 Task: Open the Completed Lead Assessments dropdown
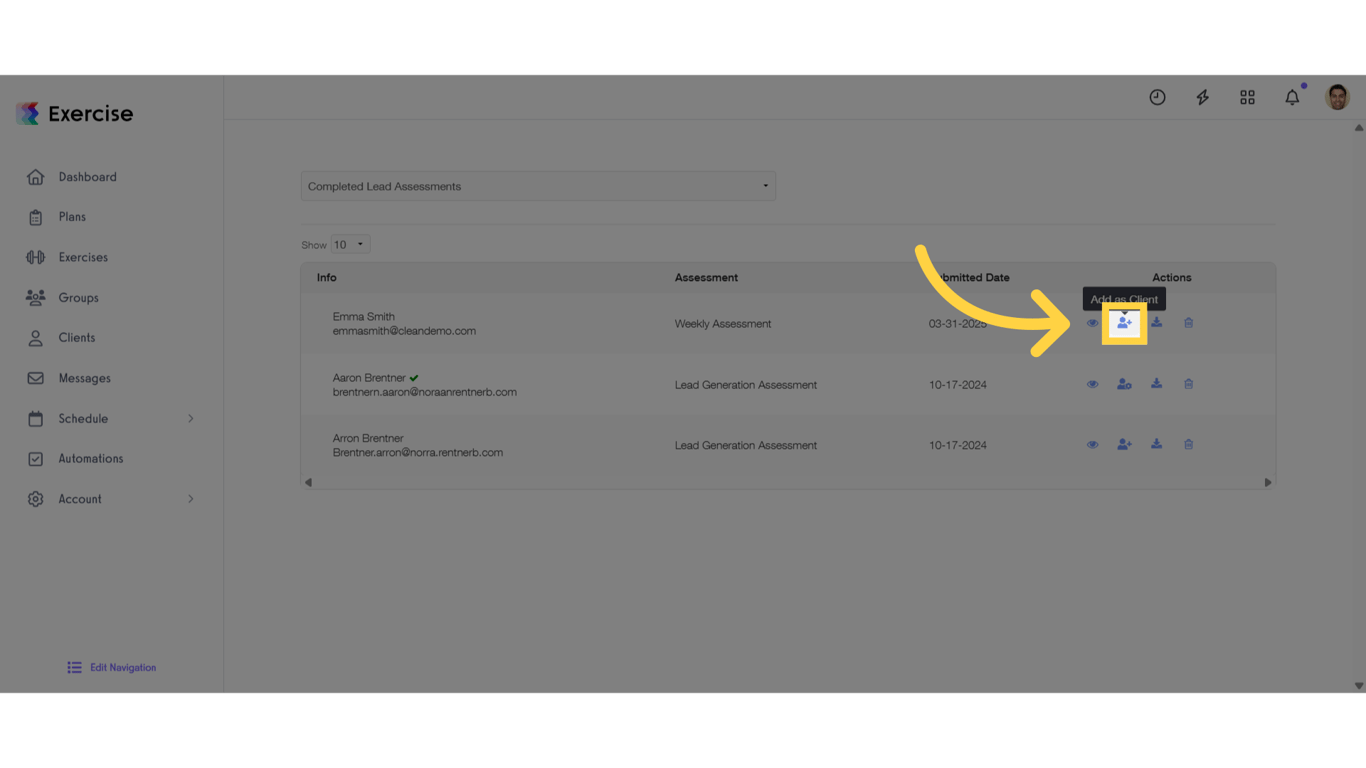(x=538, y=186)
